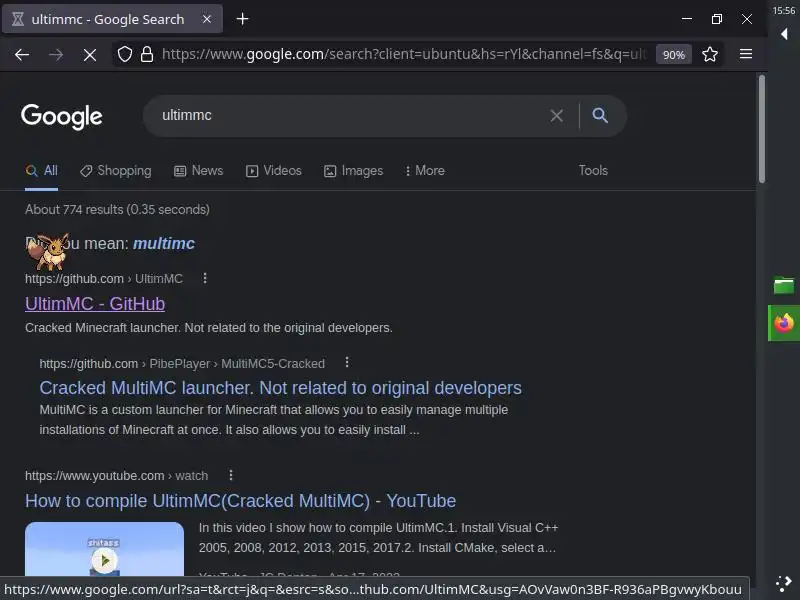This screenshot has height=600, width=800.
Task: Click the padlock site info icon
Action: tap(147, 54)
